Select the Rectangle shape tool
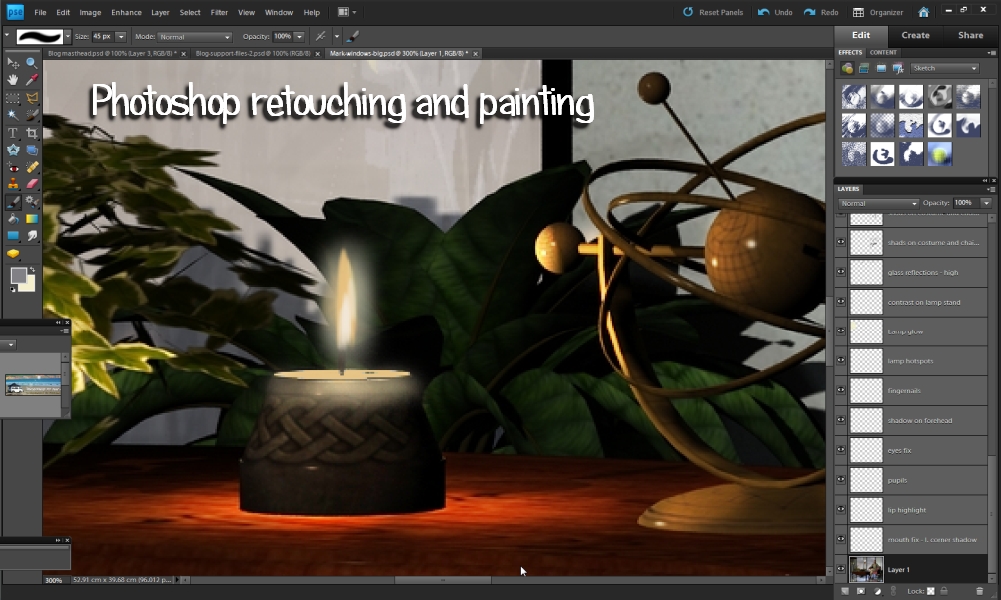The image size is (1001, 600). click(x=13, y=236)
